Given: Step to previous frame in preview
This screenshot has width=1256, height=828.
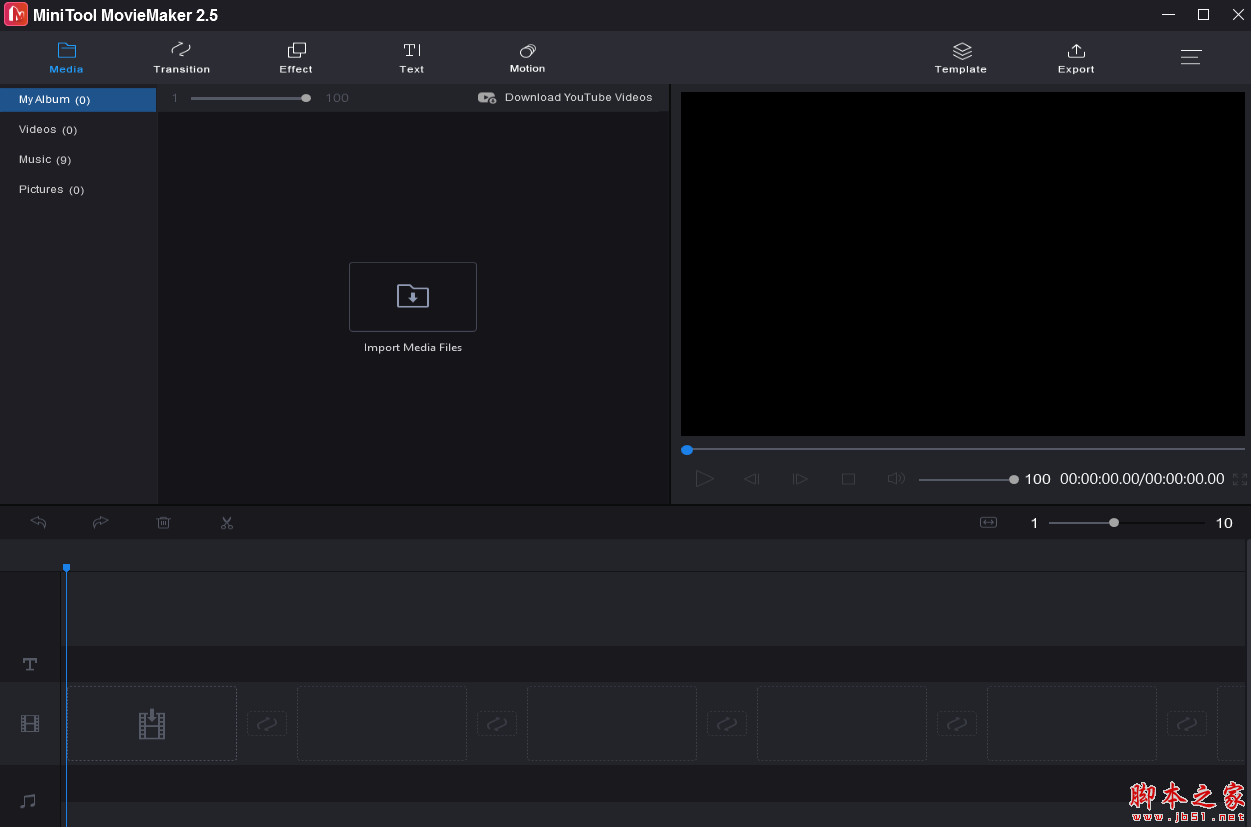Looking at the screenshot, I should pyautogui.click(x=752, y=479).
